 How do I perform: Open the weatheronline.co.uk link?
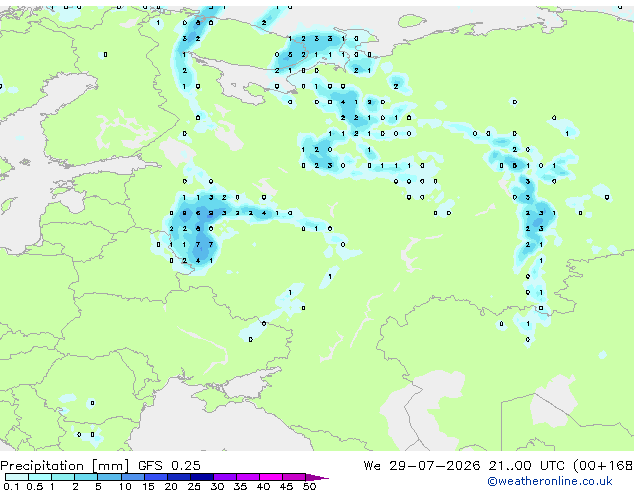pos(550,481)
